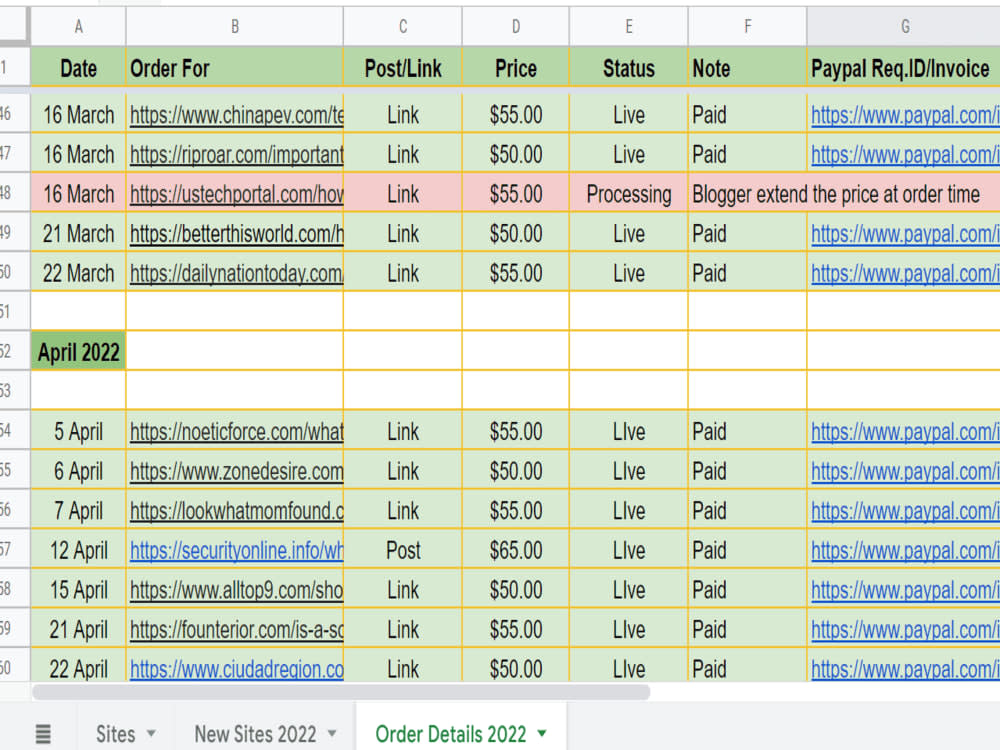Open the noeticforce.com order link
The width and height of the screenshot is (1000, 750).
coord(237,432)
